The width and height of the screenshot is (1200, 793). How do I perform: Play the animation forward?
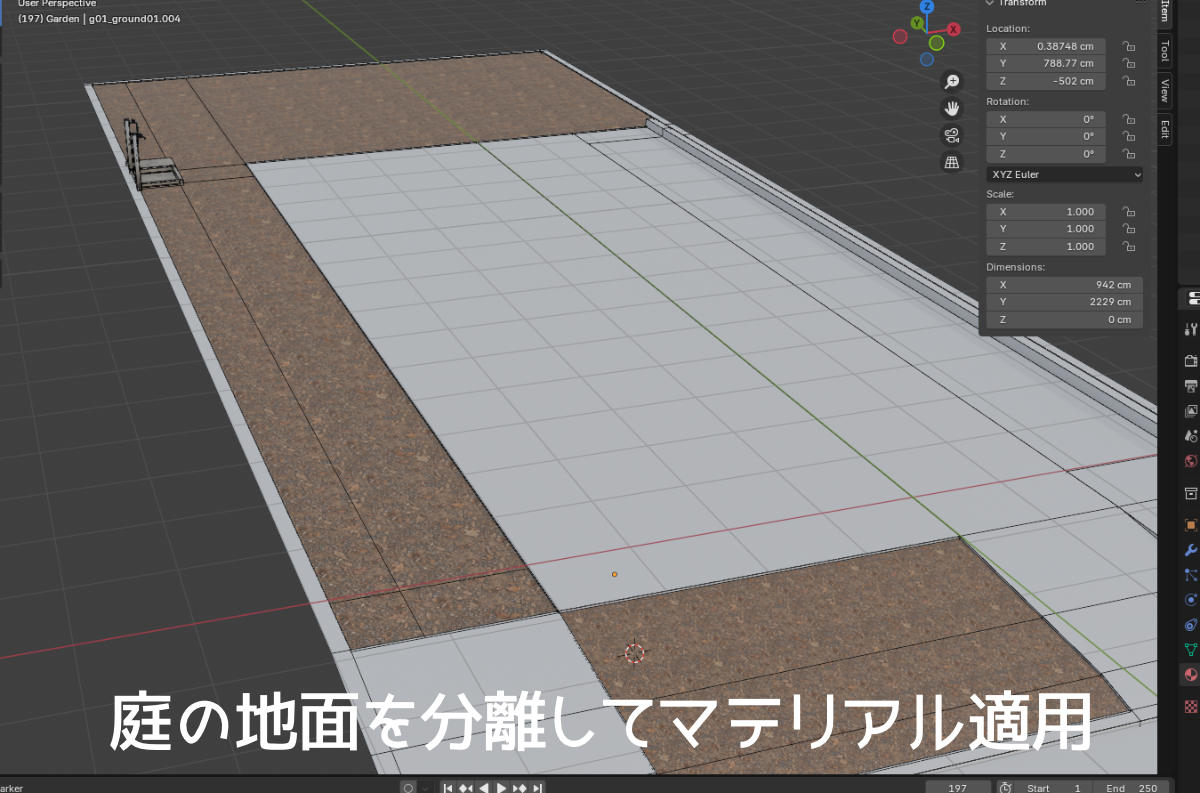pyautogui.click(x=502, y=788)
